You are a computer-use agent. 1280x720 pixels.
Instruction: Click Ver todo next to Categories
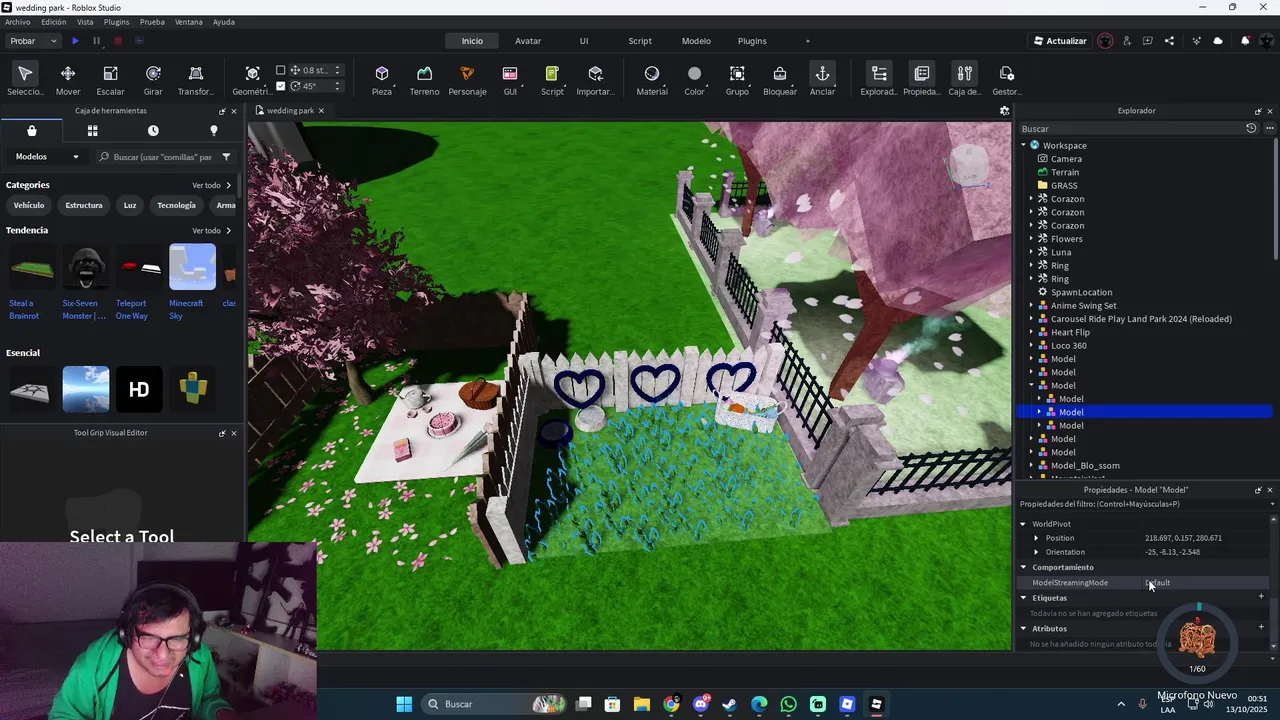click(211, 185)
